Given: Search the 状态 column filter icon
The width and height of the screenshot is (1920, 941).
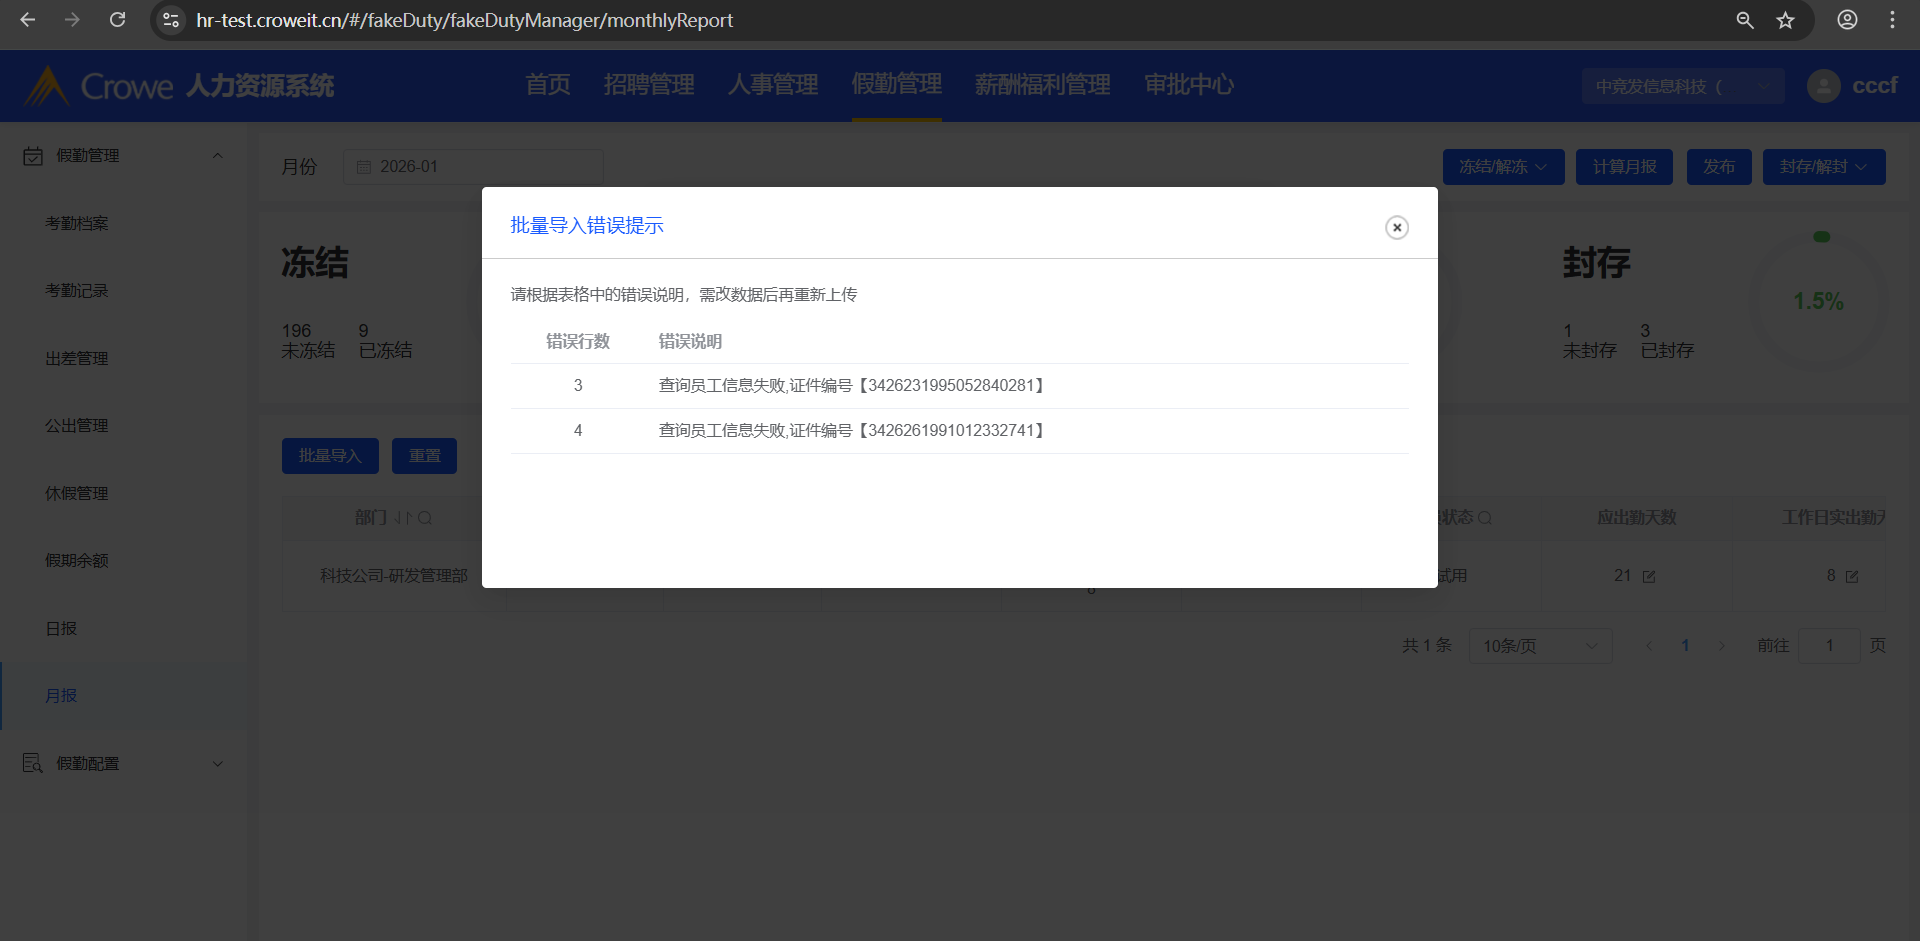Looking at the screenshot, I should coord(1485,518).
